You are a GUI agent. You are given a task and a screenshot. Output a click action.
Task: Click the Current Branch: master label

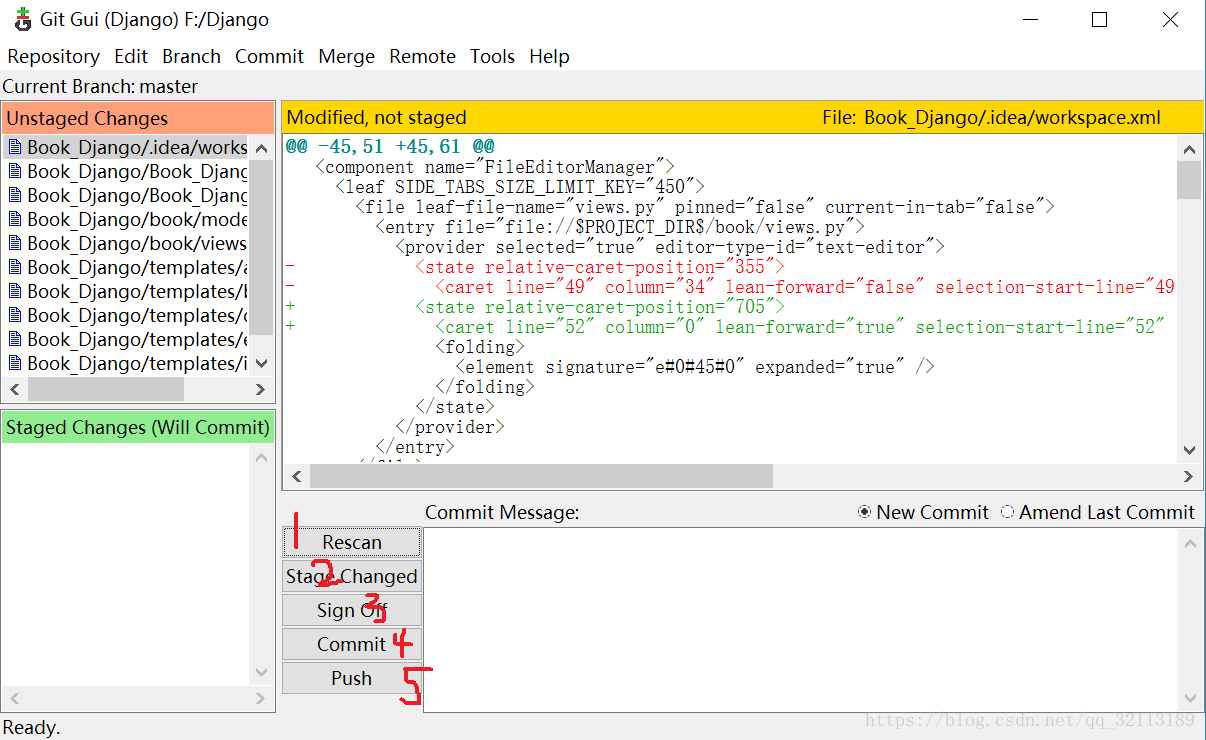100,87
